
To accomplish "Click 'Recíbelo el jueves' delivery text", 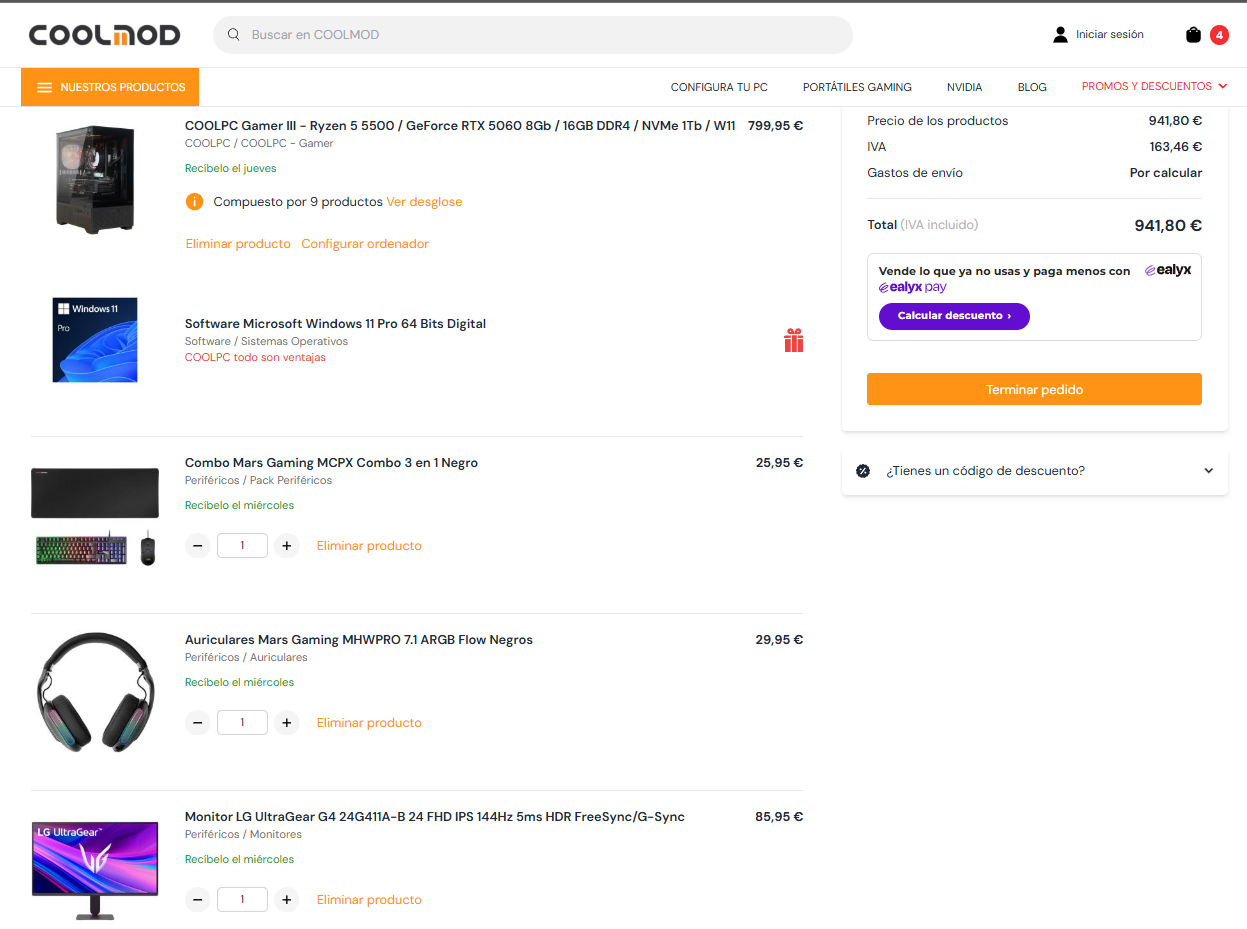I will coord(231,169).
